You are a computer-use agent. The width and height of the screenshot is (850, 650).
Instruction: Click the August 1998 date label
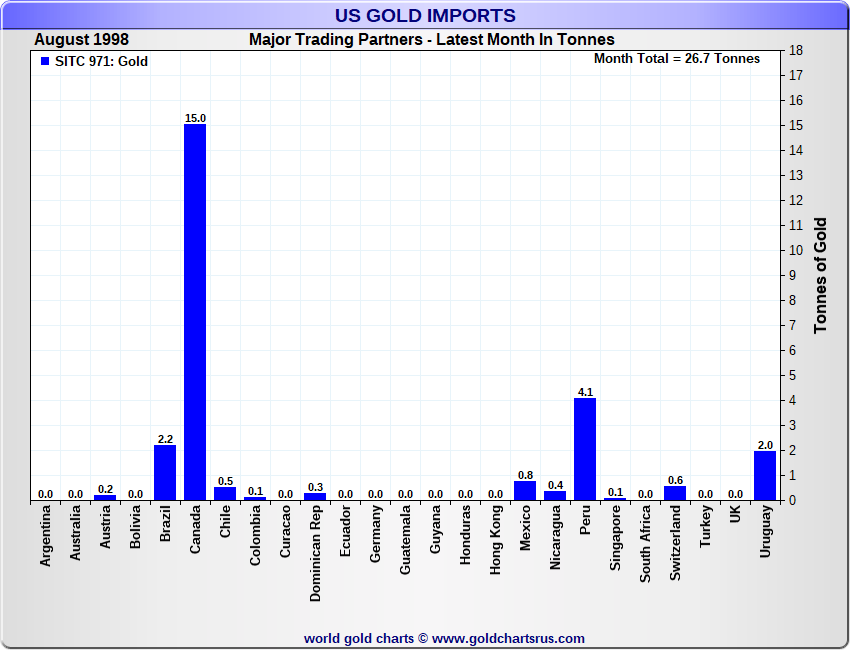81,40
